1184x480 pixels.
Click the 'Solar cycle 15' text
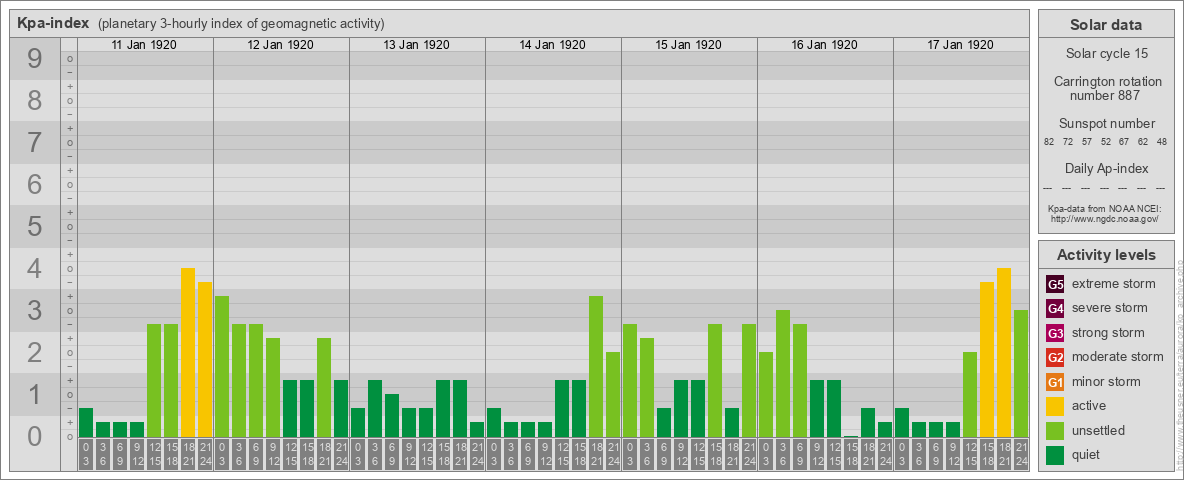pos(1106,54)
